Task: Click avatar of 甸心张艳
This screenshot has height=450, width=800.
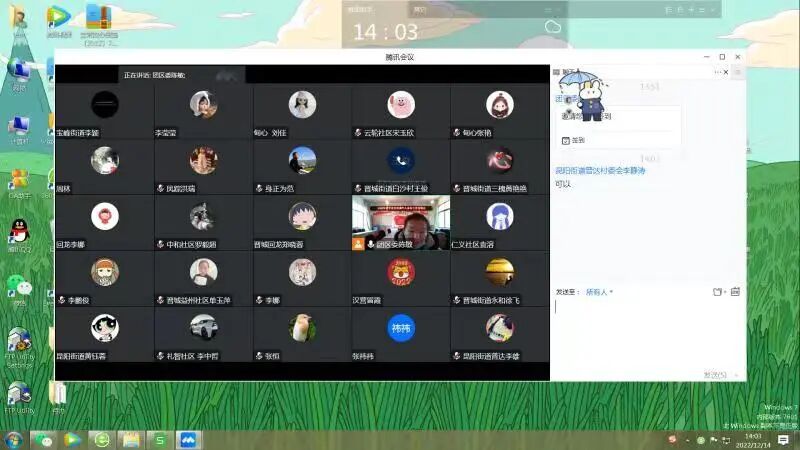Action: [499, 105]
